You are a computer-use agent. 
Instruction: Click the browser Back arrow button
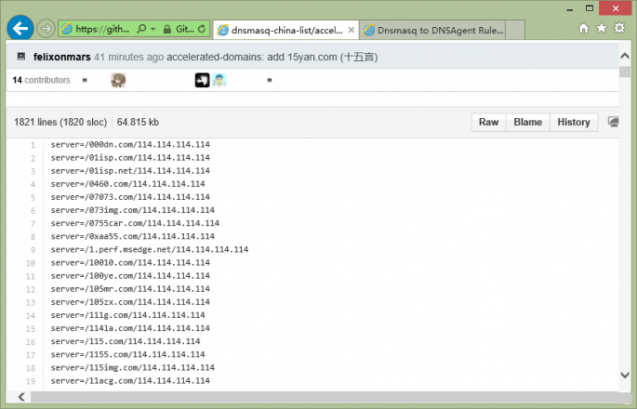coord(19,27)
